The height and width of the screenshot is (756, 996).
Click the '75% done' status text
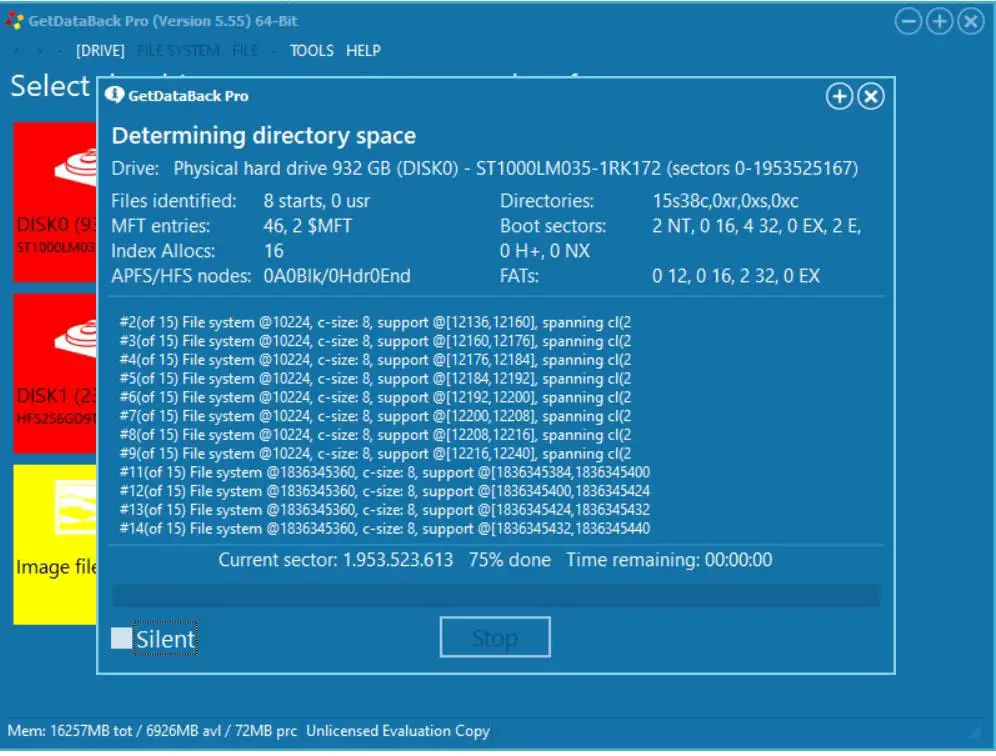click(509, 560)
